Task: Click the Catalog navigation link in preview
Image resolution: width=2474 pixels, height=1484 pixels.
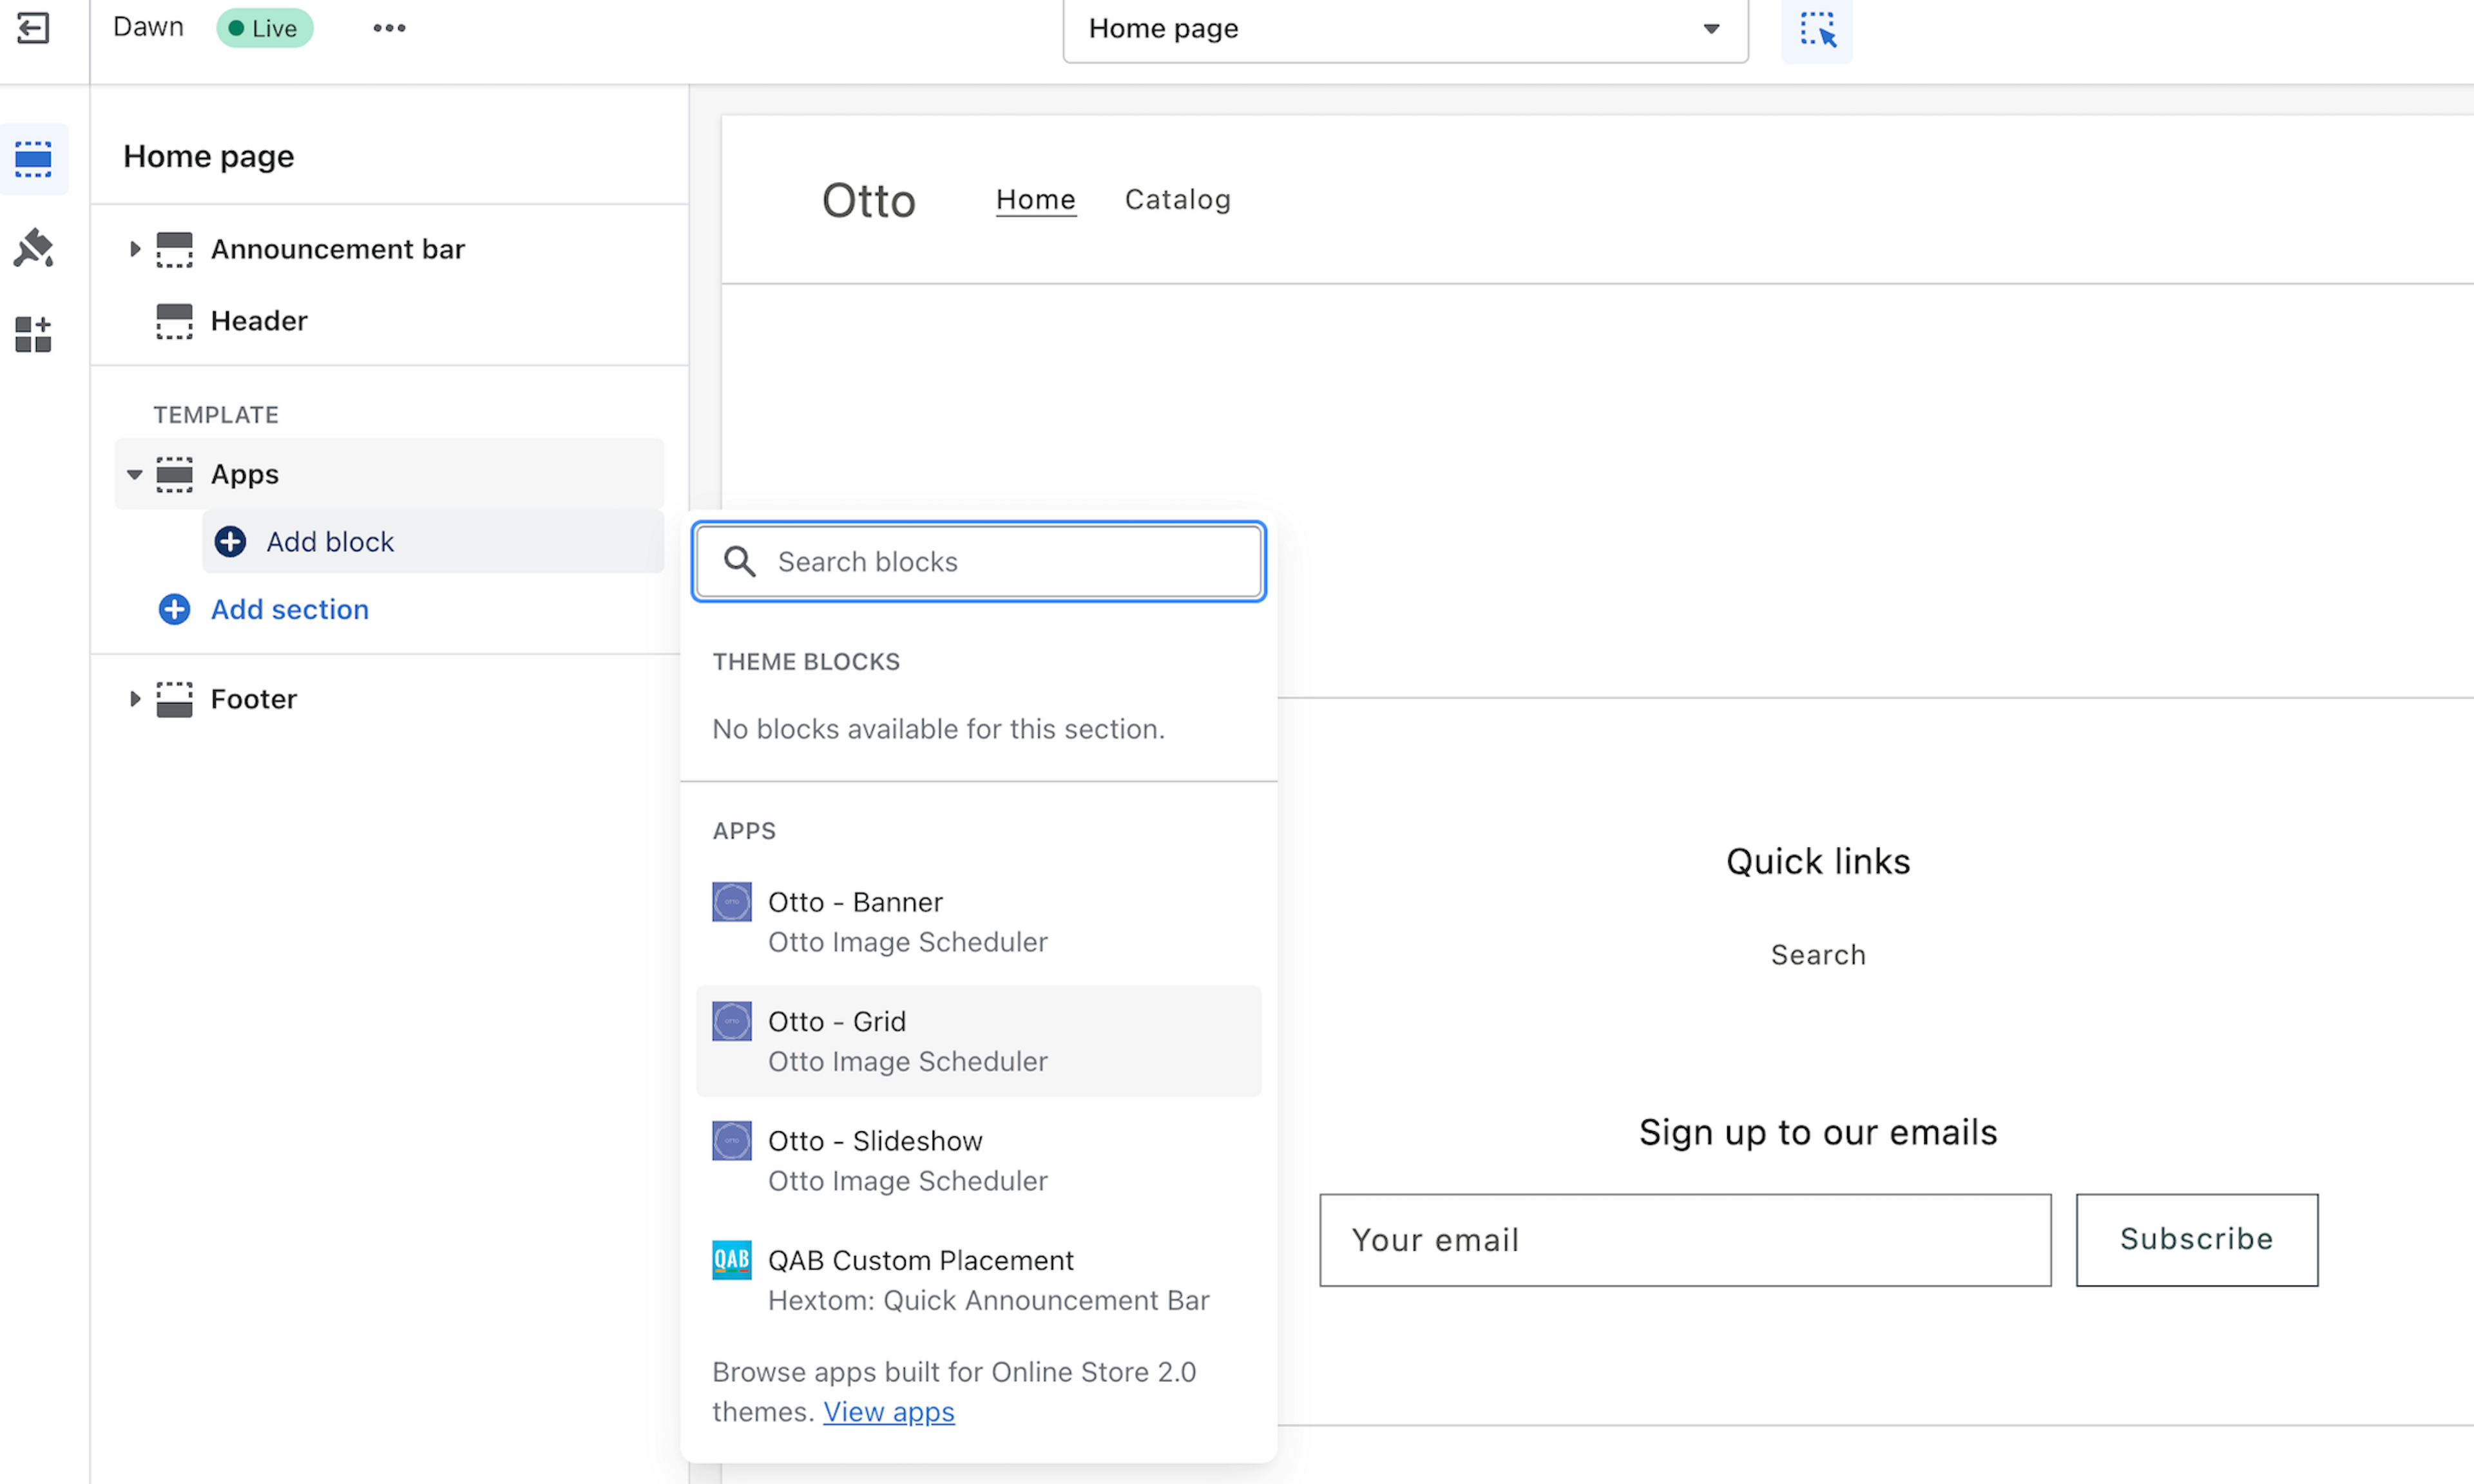Action: tap(1177, 200)
